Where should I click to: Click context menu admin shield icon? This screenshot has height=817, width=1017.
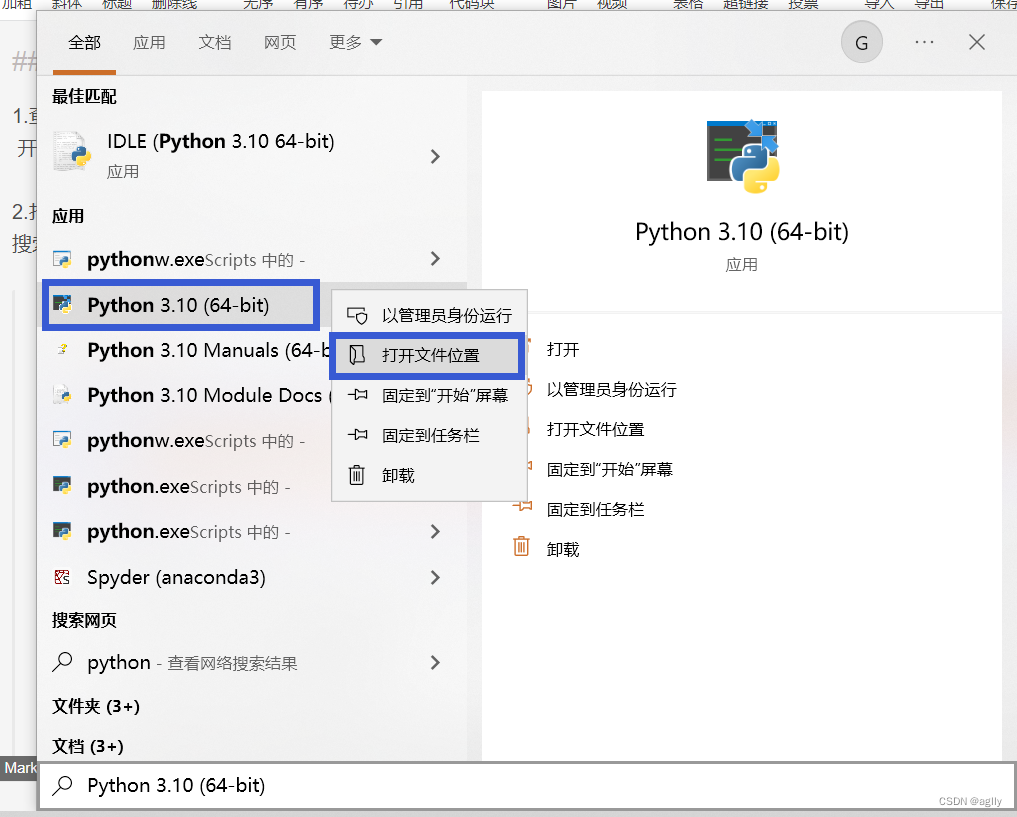pos(357,316)
